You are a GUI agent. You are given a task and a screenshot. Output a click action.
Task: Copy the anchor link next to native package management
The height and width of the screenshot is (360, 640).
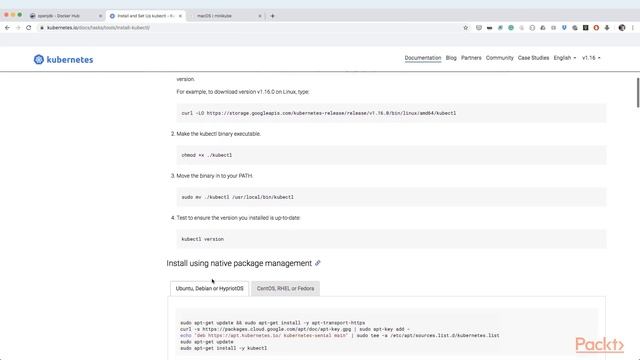point(318,263)
